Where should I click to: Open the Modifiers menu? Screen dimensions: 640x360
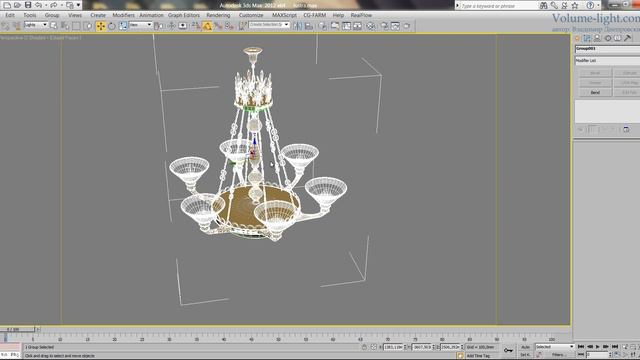[123, 15]
